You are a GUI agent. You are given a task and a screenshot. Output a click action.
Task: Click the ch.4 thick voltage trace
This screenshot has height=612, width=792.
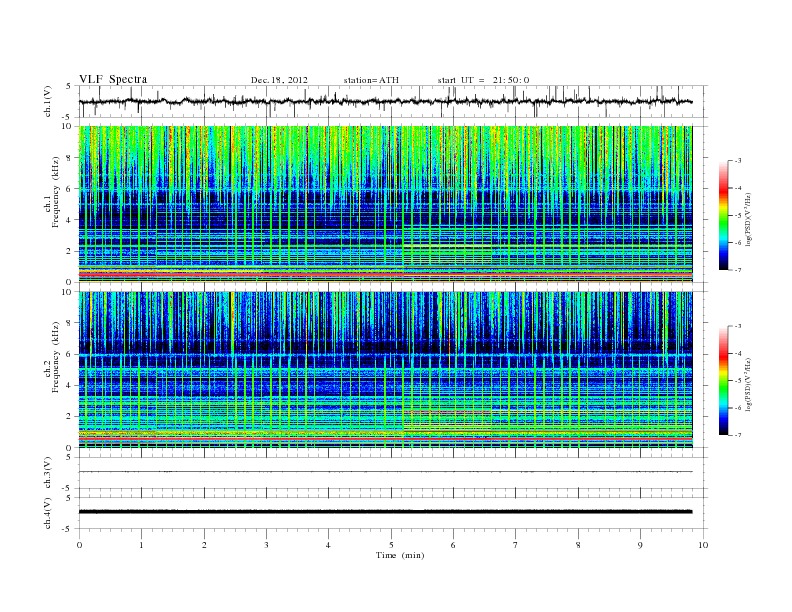pyautogui.click(x=385, y=512)
